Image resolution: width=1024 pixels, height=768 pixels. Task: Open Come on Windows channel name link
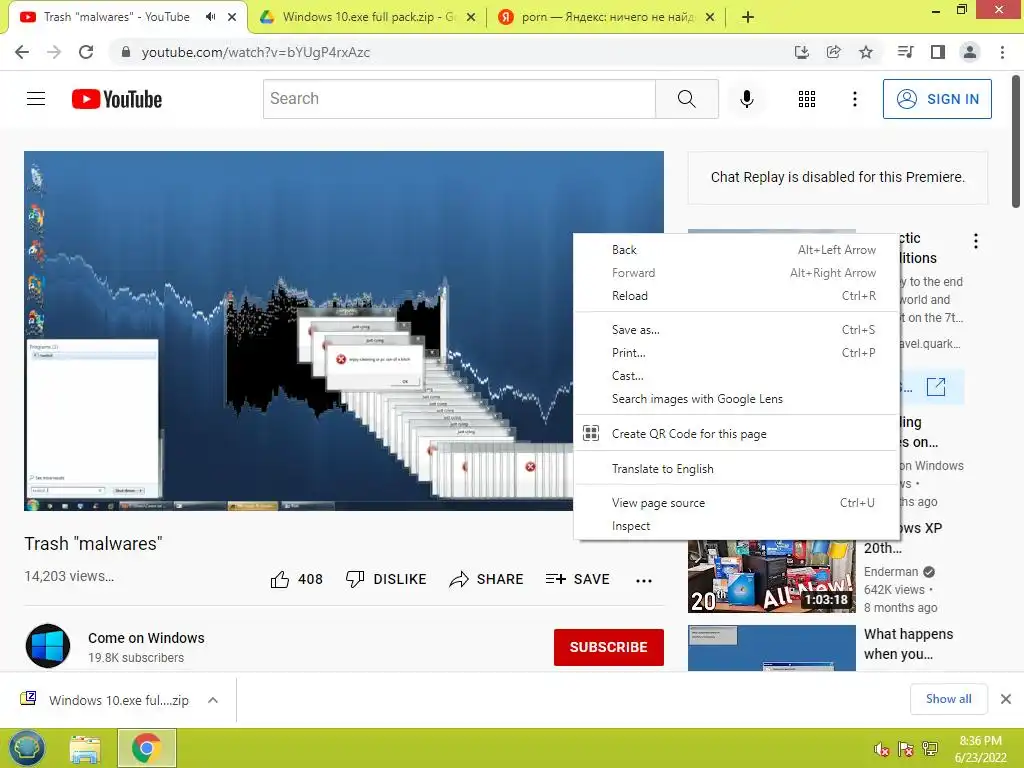coord(146,638)
